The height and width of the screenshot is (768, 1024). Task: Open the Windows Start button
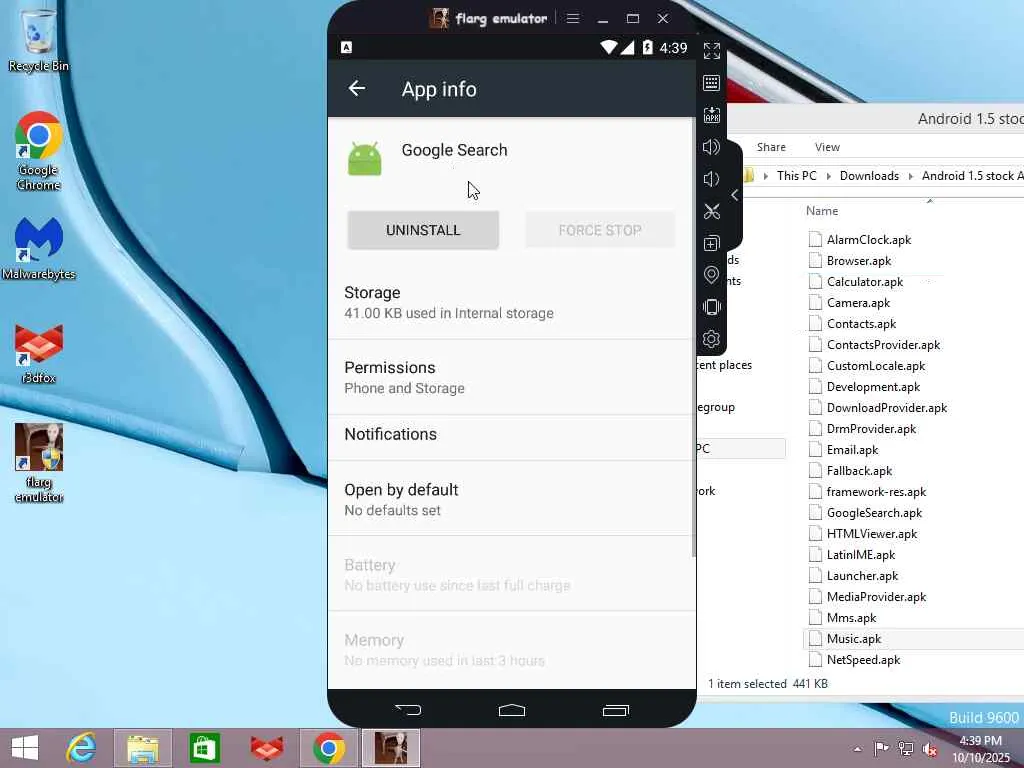point(25,748)
